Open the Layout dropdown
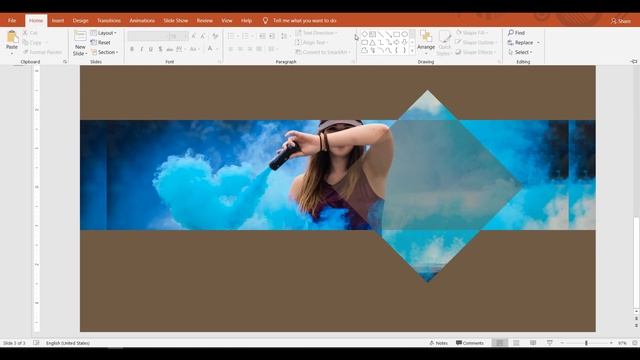Viewport: 640px width, 360px height. pyautogui.click(x=104, y=33)
